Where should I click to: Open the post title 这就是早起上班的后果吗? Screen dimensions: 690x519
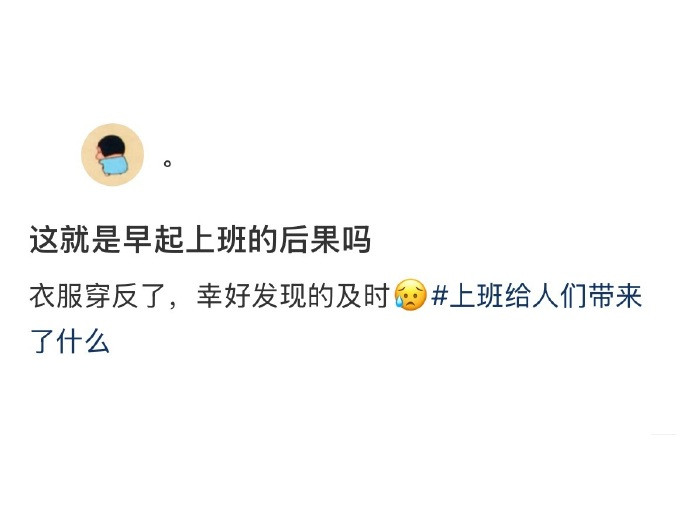pos(200,240)
